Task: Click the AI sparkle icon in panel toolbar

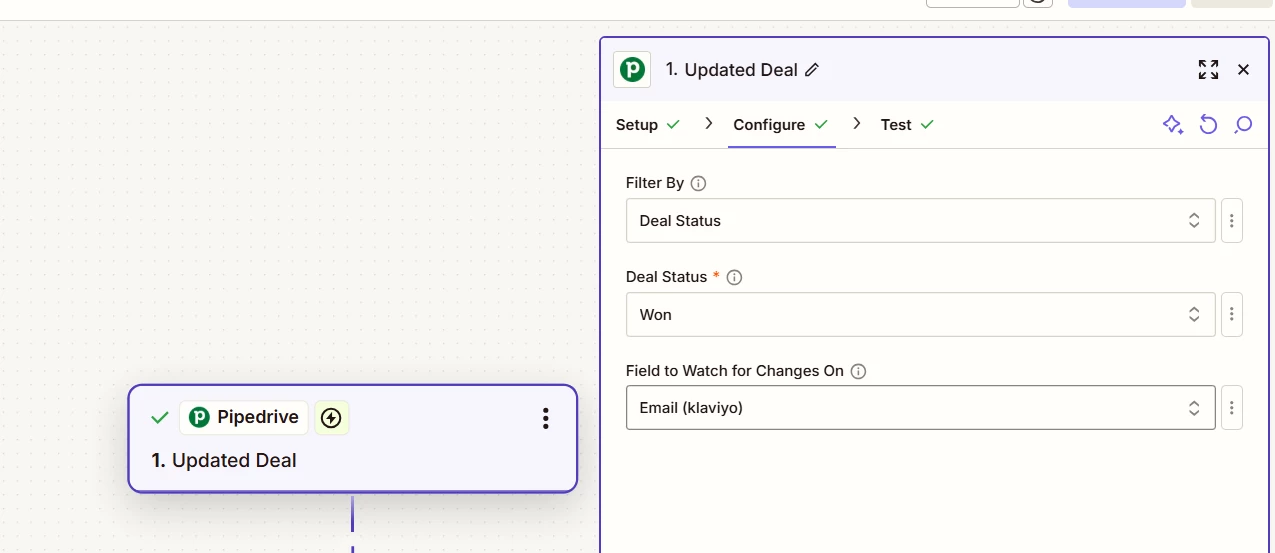Action: pos(1172,125)
